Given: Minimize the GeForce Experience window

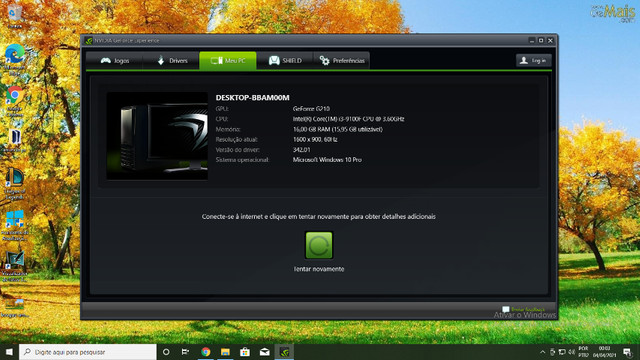Looking at the screenshot, I should click(x=532, y=40).
